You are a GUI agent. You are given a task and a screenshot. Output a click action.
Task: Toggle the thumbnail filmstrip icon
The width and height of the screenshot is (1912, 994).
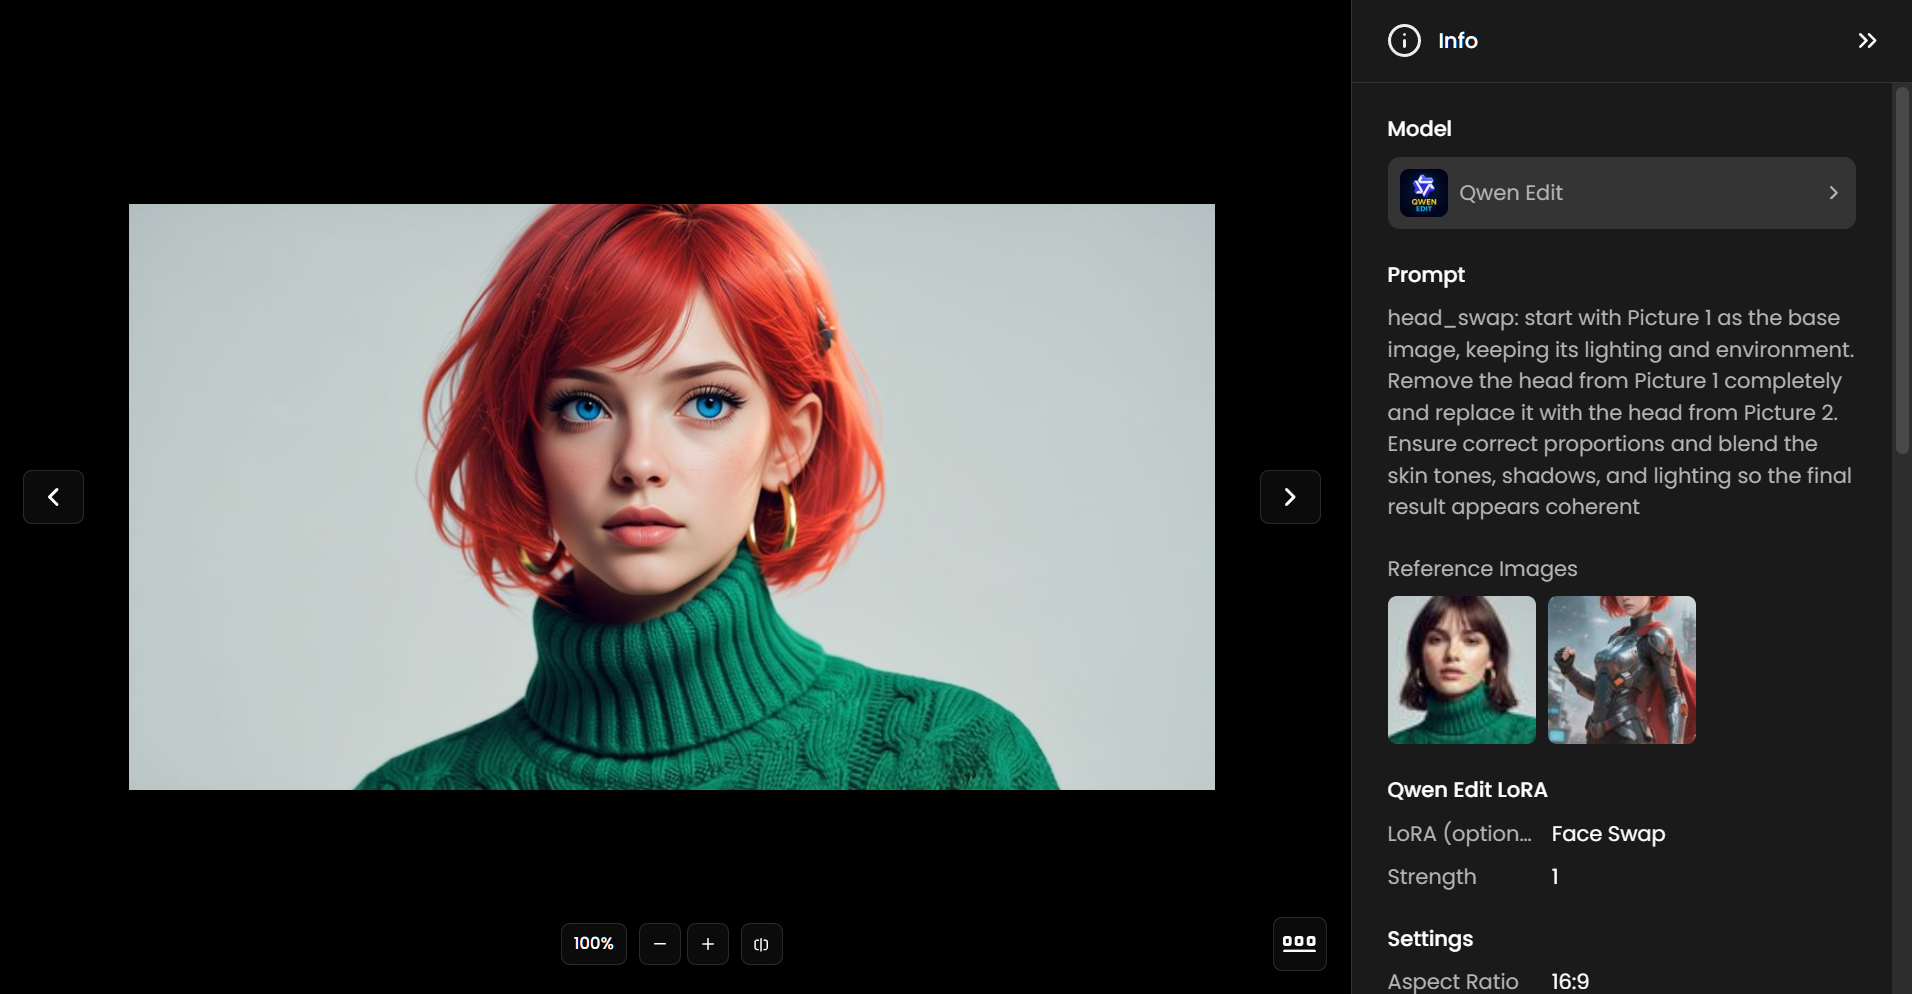[x=1299, y=943]
